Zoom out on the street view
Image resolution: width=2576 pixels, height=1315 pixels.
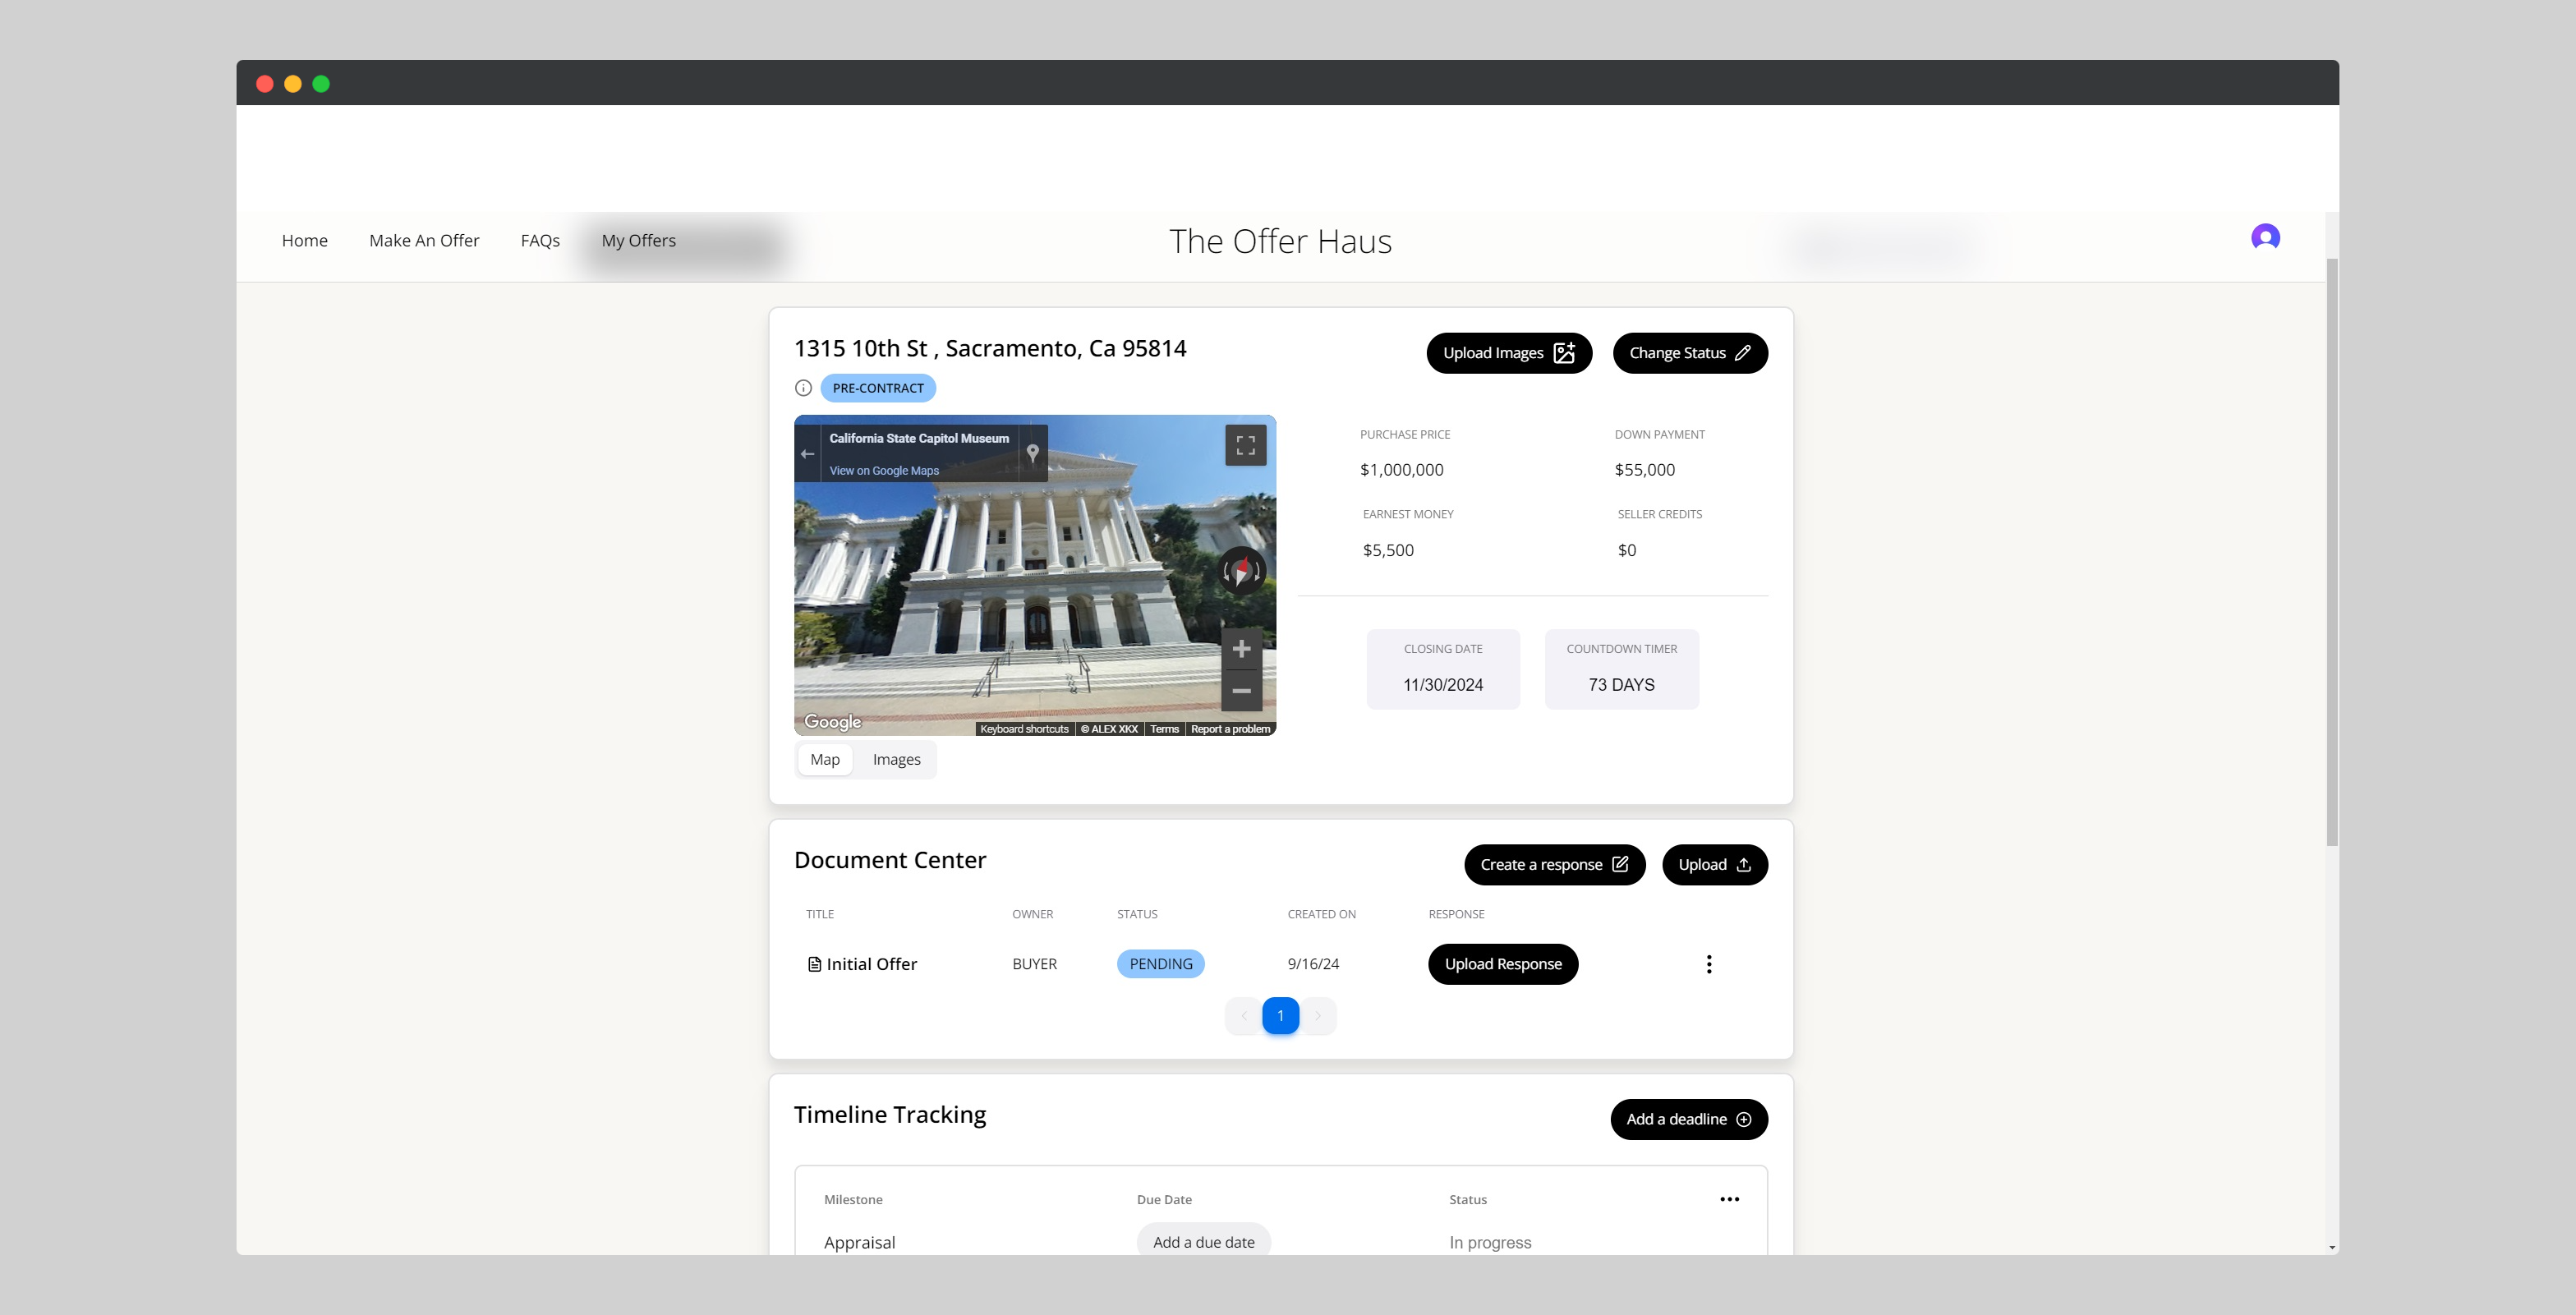click(x=1241, y=691)
